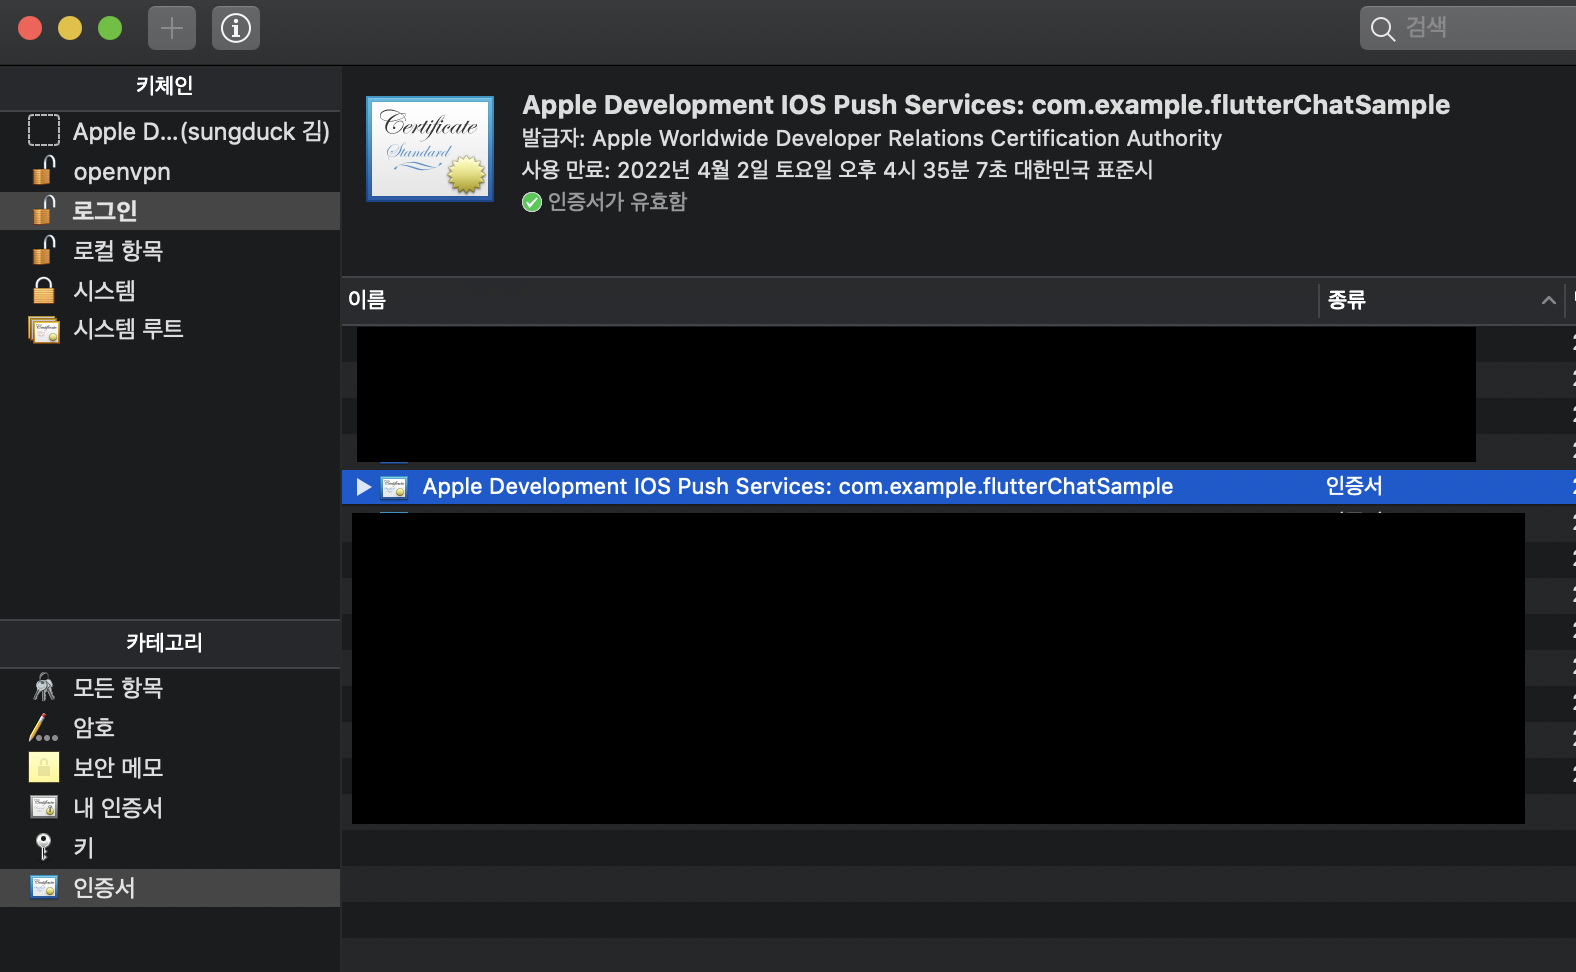1576x972 pixels.
Task: Click the padlock icon next to 로컬 항목
Action: pyautogui.click(x=44, y=249)
